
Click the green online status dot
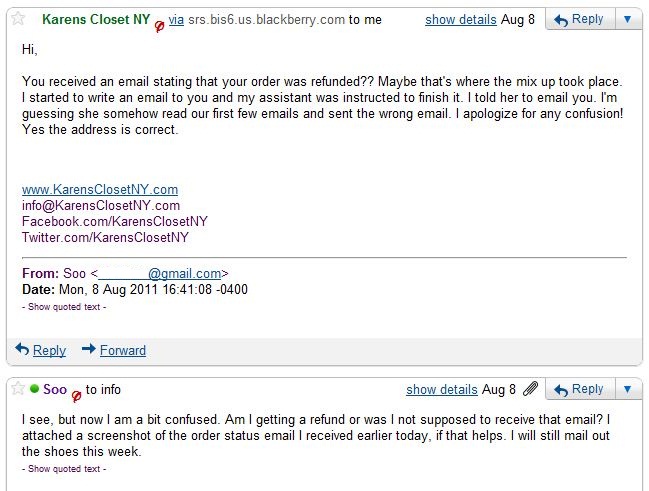(x=34, y=389)
